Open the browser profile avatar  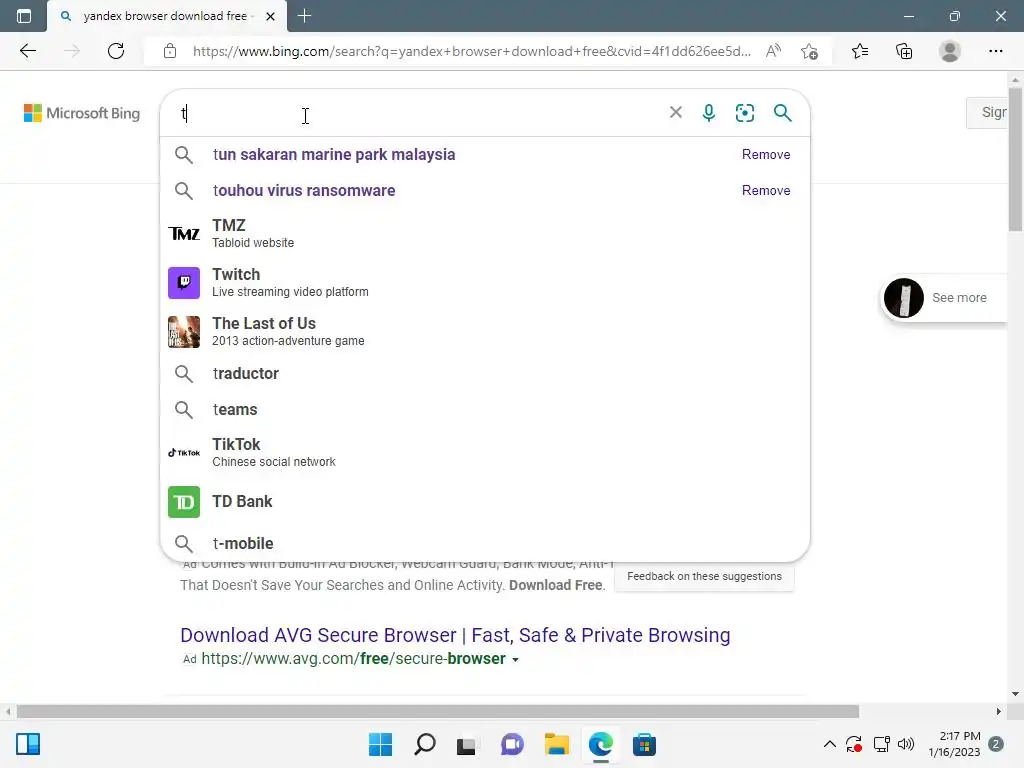pos(950,51)
